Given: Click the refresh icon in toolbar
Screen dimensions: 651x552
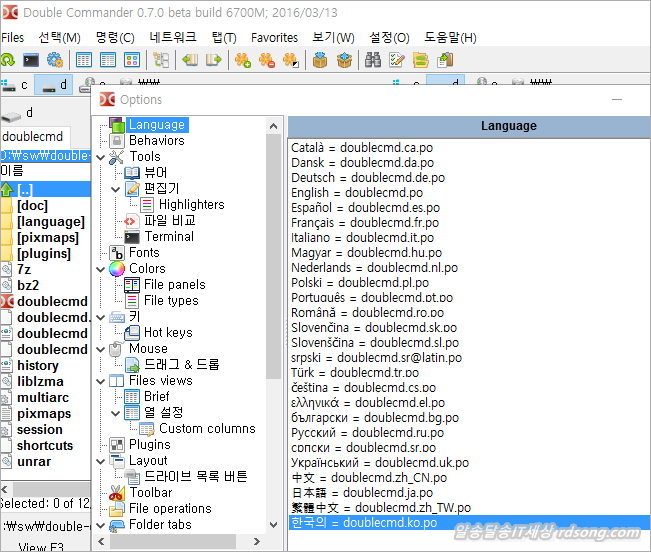Looking at the screenshot, I should coord(7,61).
